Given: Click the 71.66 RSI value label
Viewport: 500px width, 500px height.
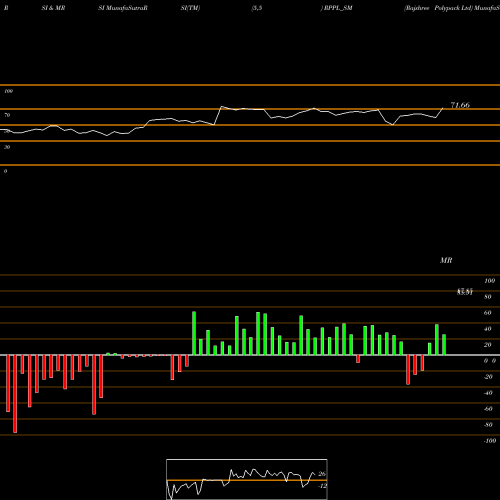Looking at the screenshot, I should [460, 105].
